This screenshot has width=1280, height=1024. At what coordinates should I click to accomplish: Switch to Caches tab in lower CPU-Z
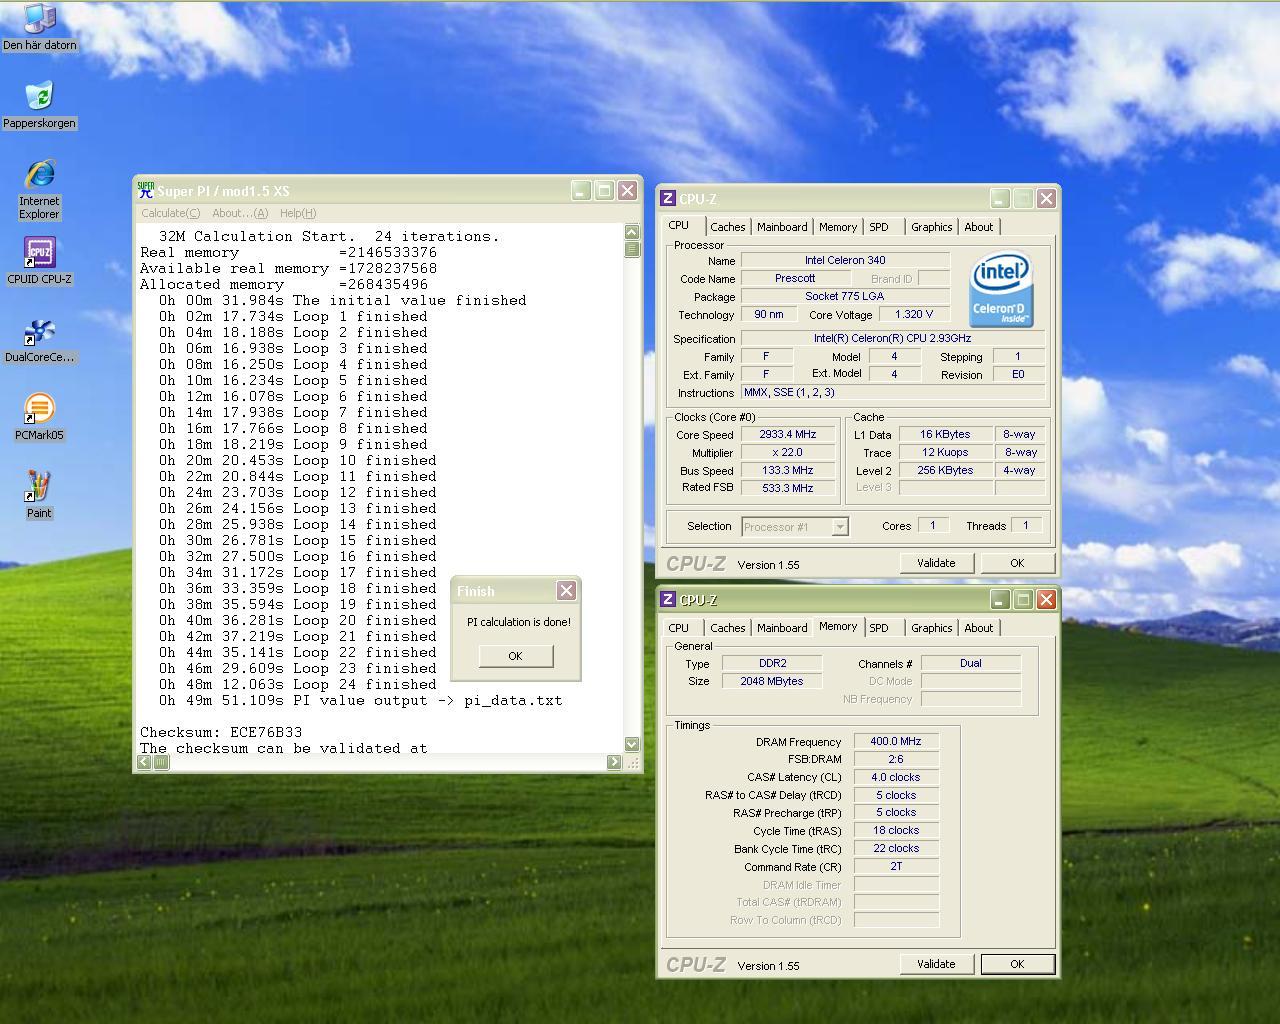pos(727,628)
